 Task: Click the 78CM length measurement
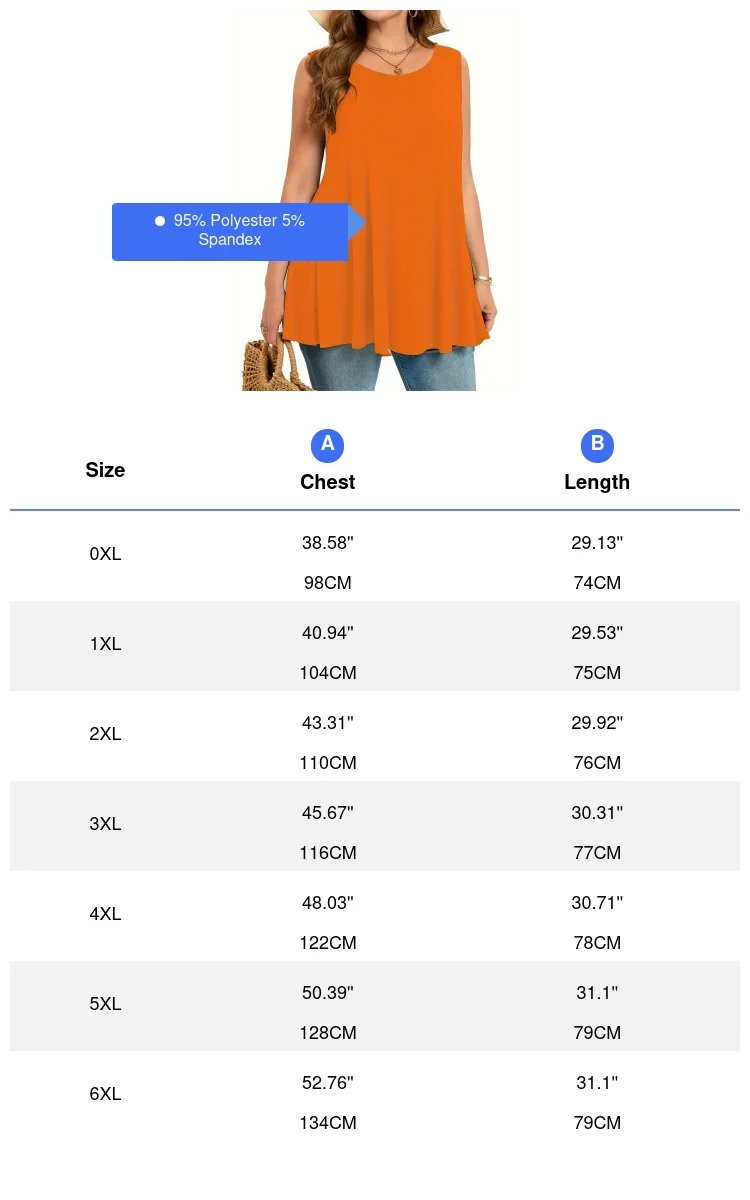(597, 943)
